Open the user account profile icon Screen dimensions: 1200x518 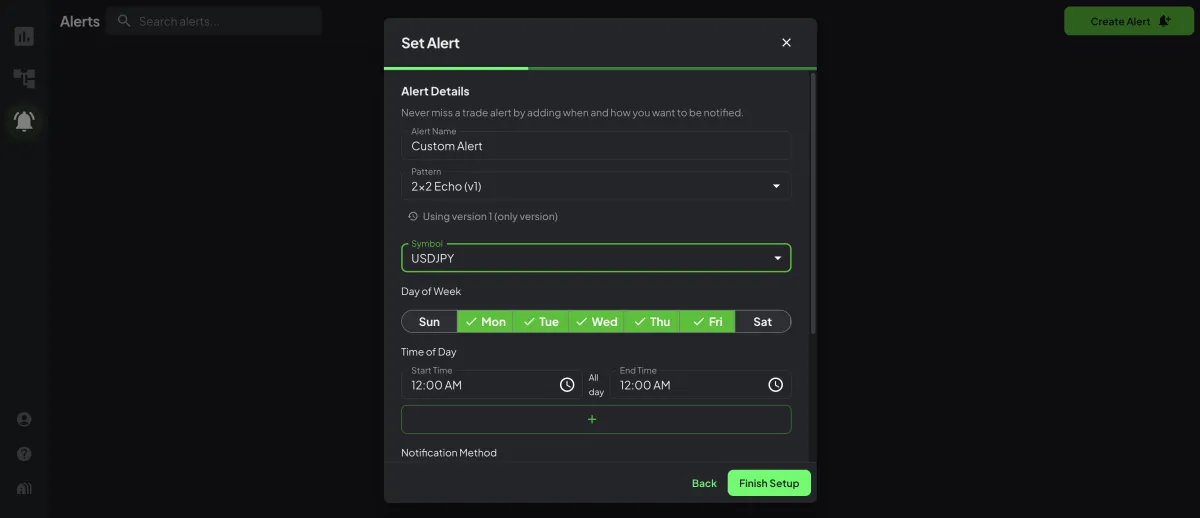click(24, 420)
